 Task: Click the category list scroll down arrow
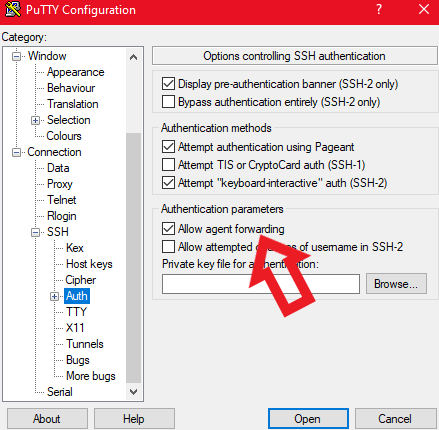134,392
